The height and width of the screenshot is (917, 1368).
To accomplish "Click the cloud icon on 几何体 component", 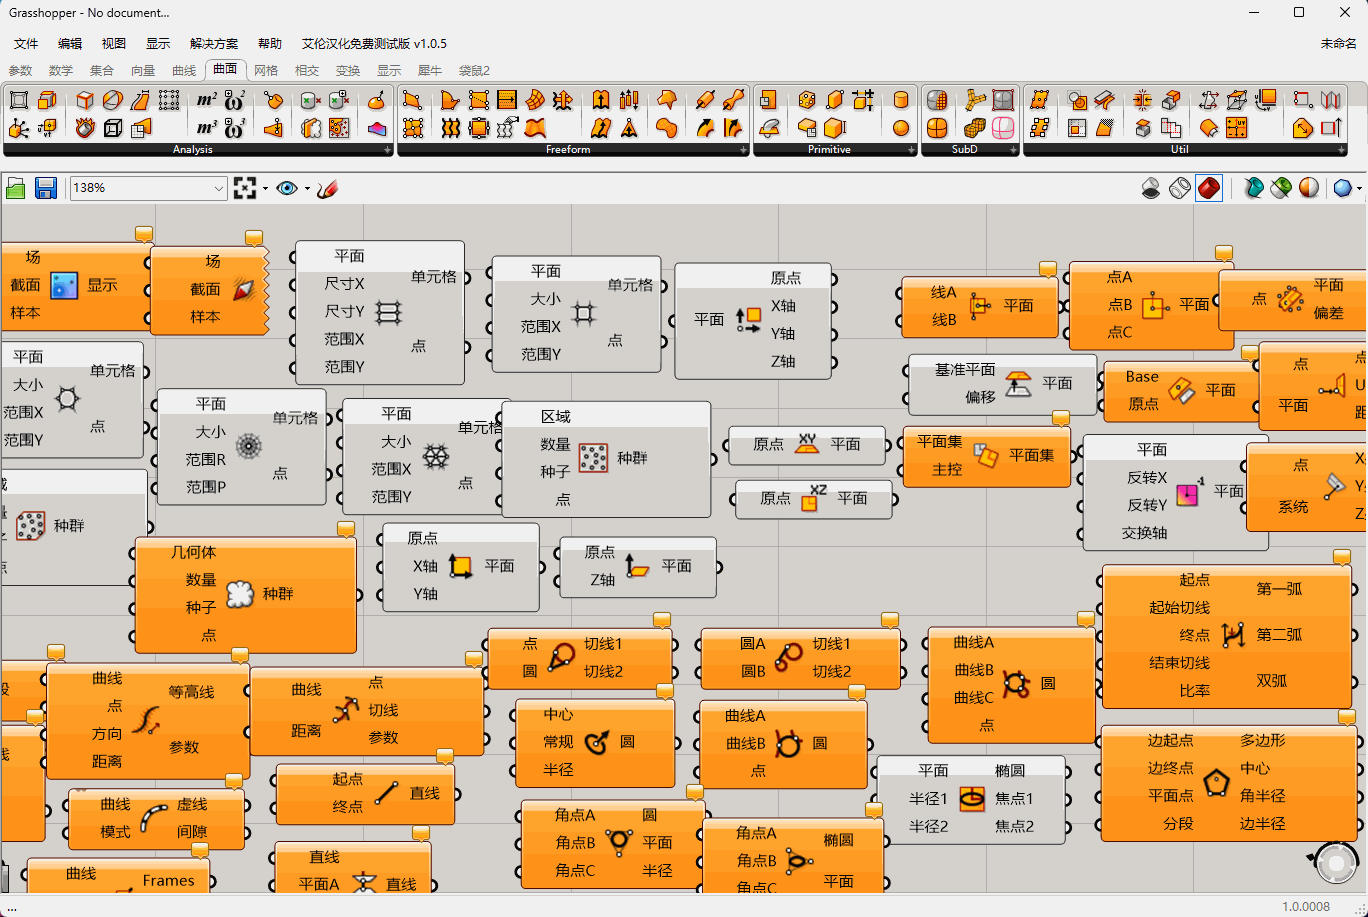I will point(240,594).
